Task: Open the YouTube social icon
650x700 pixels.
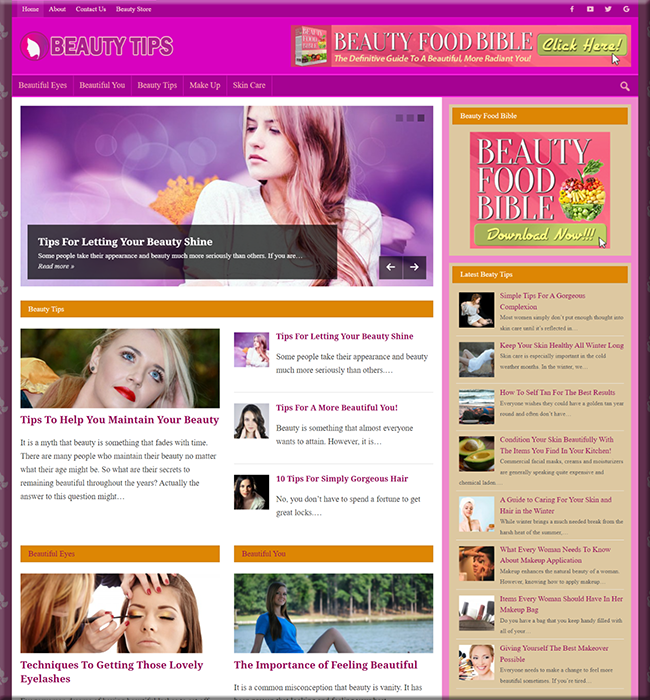Action: pyautogui.click(x=590, y=9)
